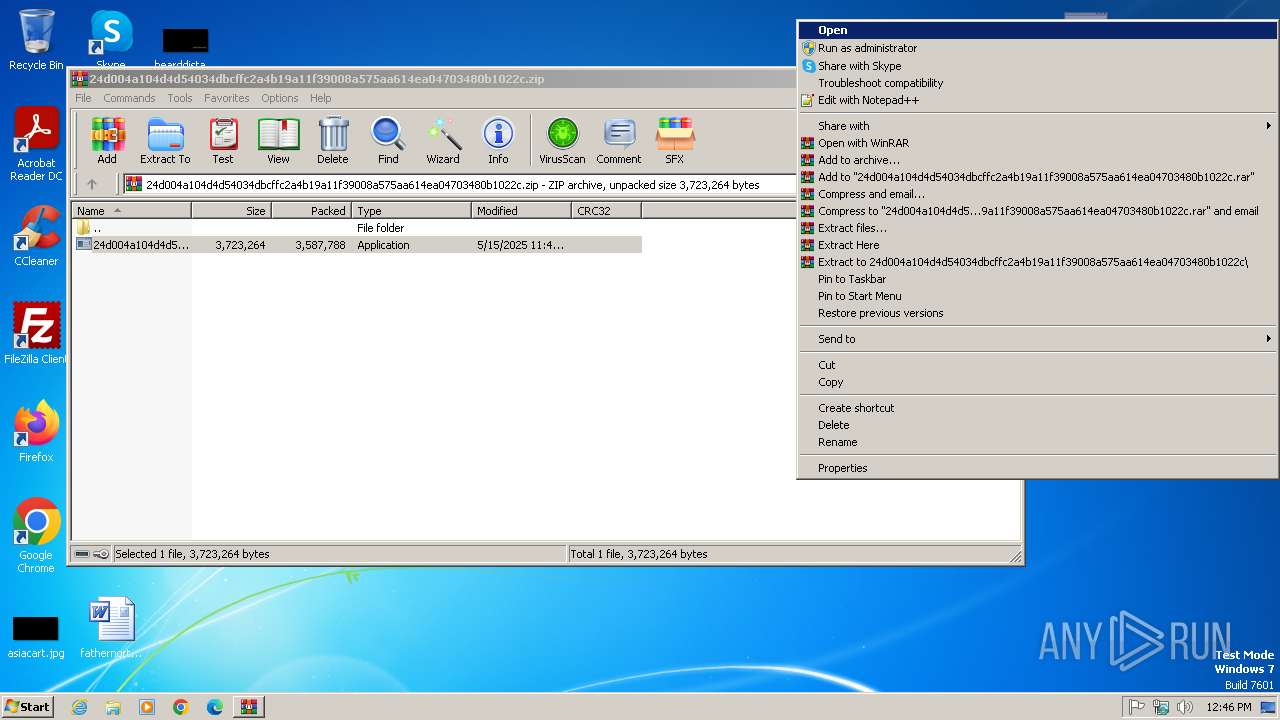
Task: Expand the Send to submenu
Action: tap(1038, 339)
